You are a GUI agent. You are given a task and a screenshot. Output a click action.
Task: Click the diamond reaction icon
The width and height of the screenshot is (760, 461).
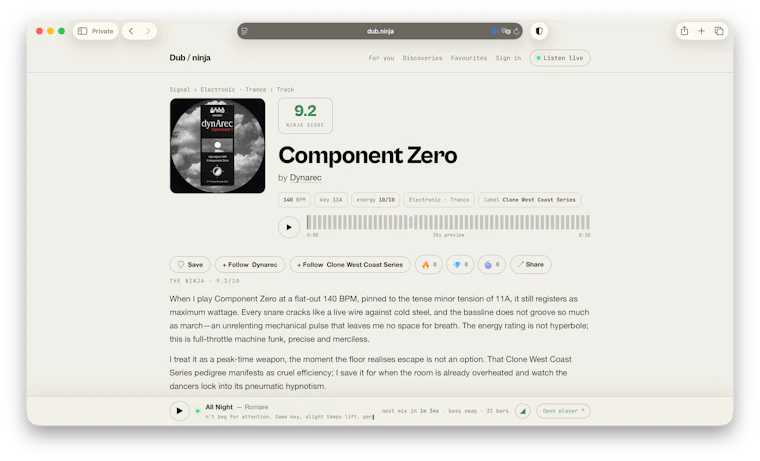(457, 265)
